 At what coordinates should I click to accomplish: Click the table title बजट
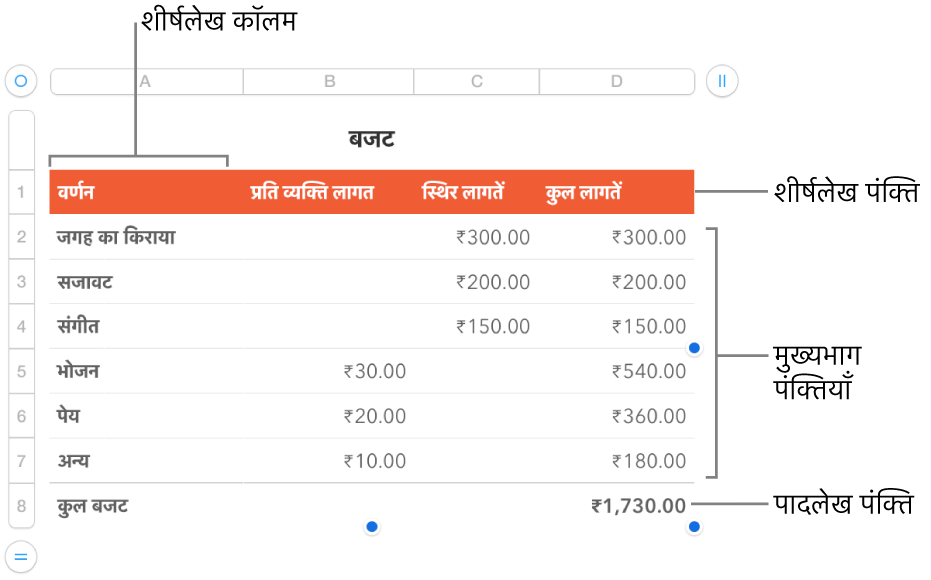371,139
